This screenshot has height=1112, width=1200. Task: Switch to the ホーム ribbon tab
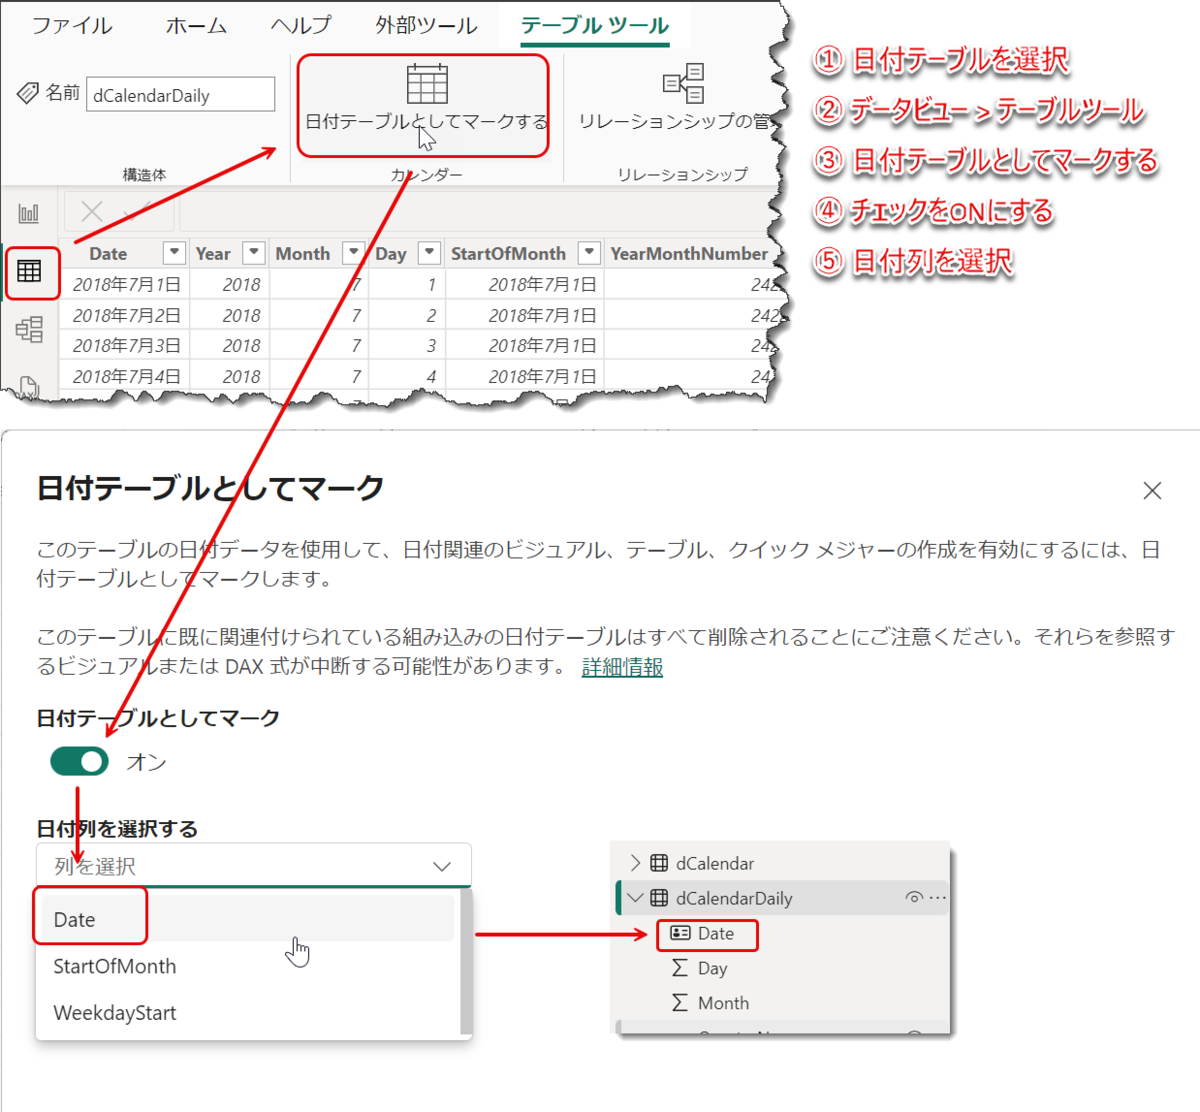(196, 25)
